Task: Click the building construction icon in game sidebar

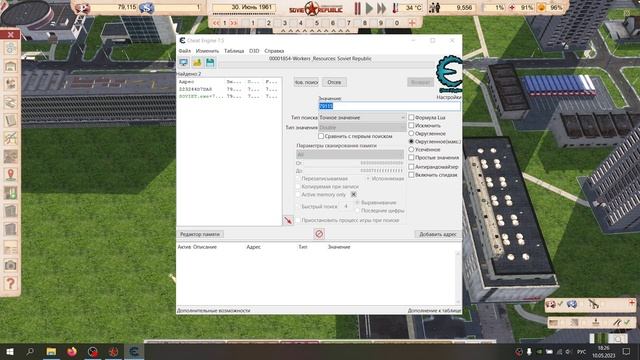Action: tap(11, 66)
